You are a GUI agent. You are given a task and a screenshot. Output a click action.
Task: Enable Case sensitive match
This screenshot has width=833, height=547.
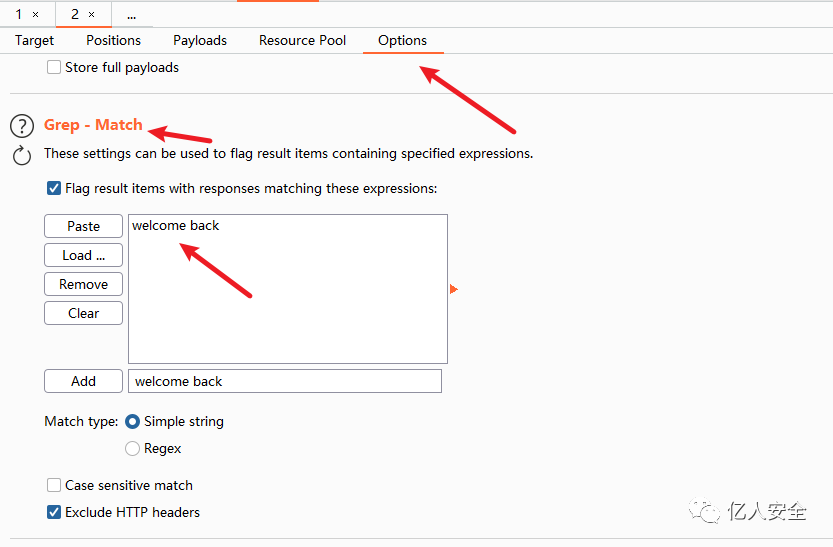click(x=54, y=485)
